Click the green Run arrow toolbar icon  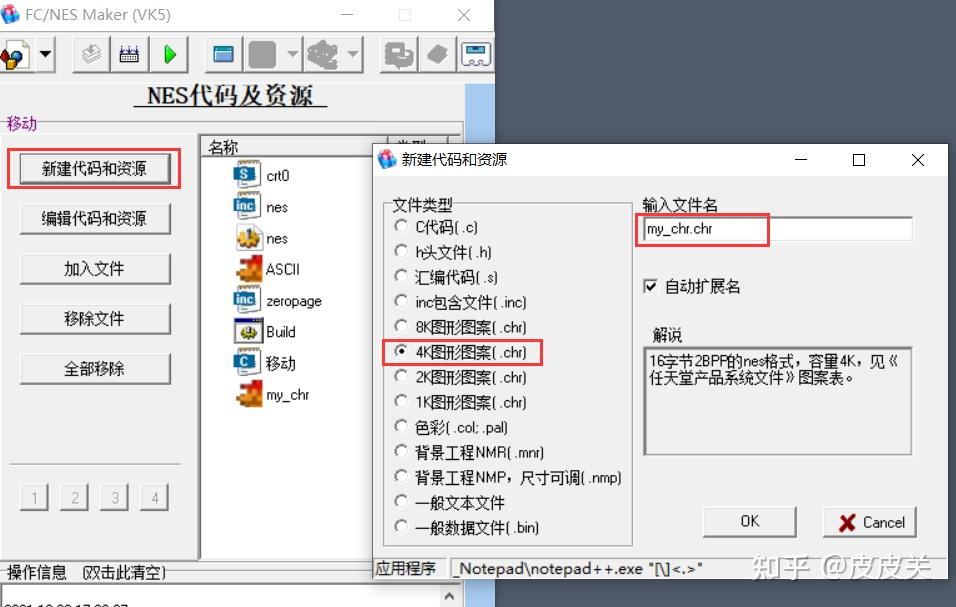[x=168, y=54]
